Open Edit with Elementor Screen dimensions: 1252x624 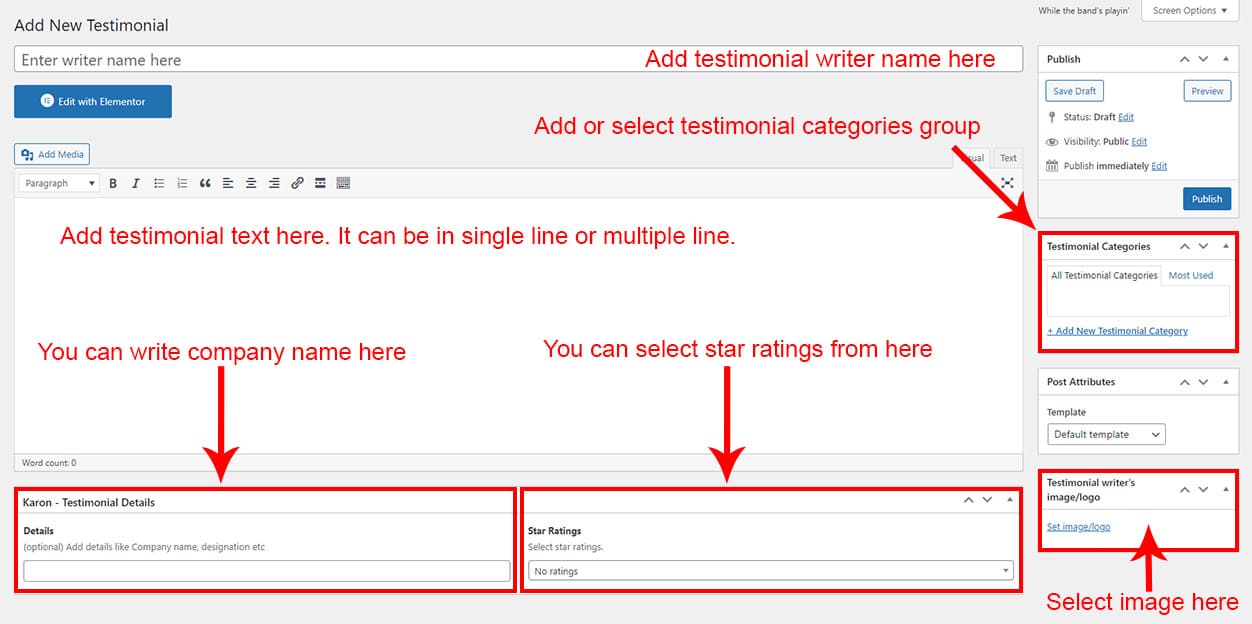pyautogui.click(x=93, y=102)
